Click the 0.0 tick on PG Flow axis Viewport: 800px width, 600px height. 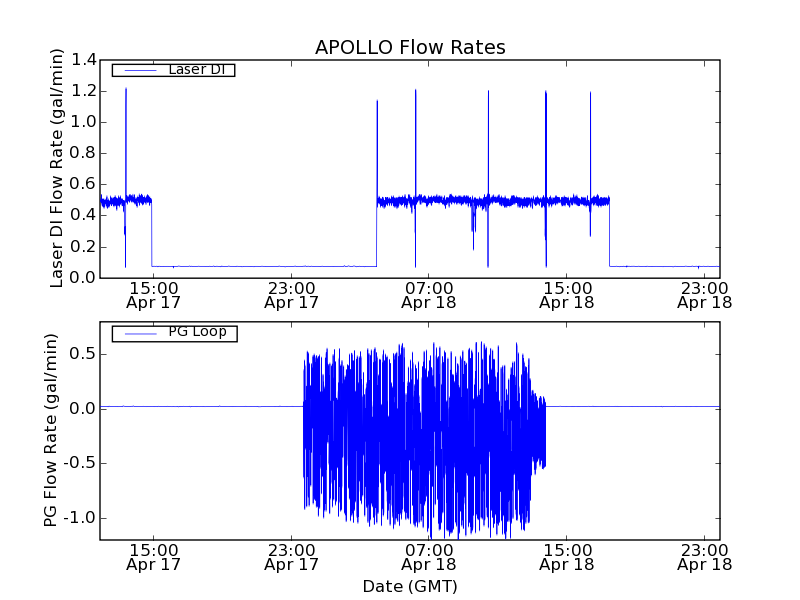83,409
